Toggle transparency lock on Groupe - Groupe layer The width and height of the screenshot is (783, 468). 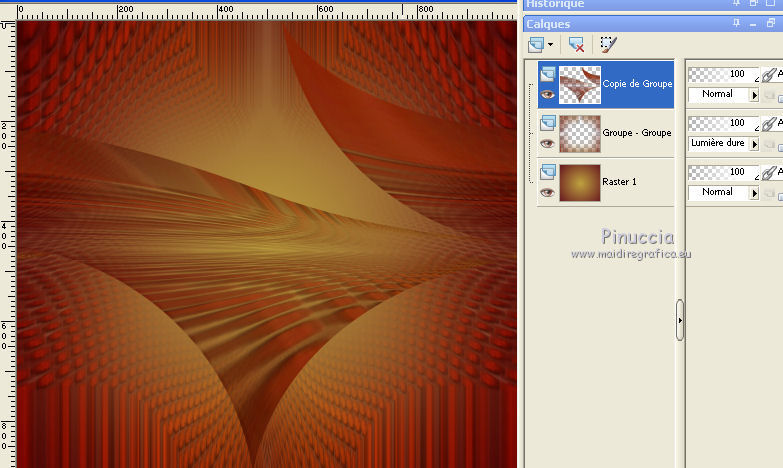[770, 144]
